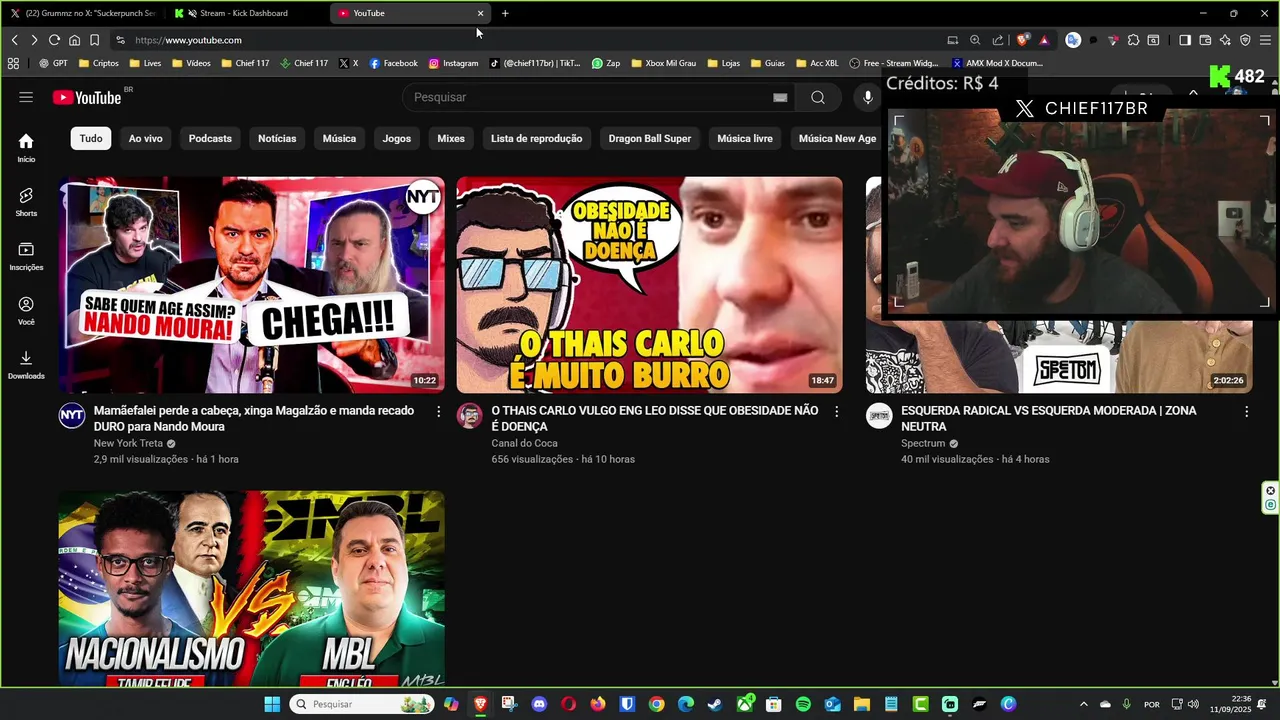This screenshot has height=720, width=1280.
Task: Bookmark this page with bookmark icon
Action: (94, 40)
